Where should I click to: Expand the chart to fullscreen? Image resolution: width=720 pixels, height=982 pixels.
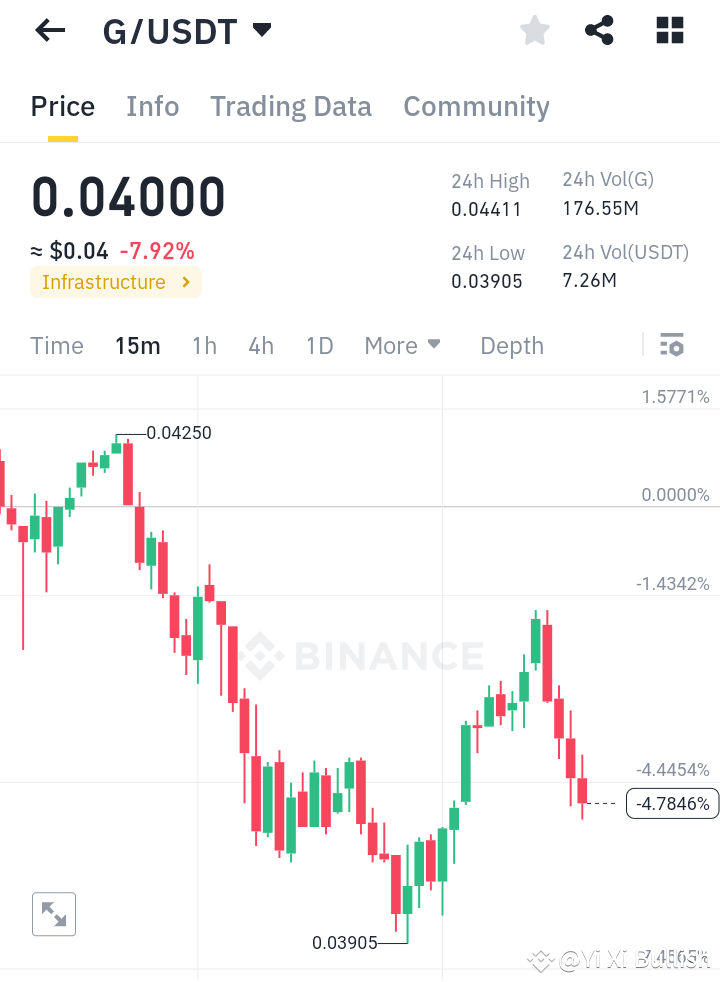click(53, 913)
